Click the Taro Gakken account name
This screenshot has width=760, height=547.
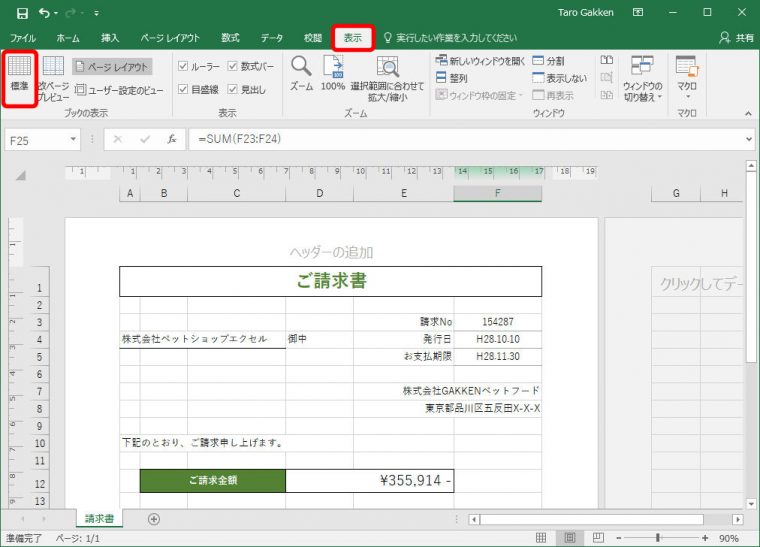coord(586,13)
